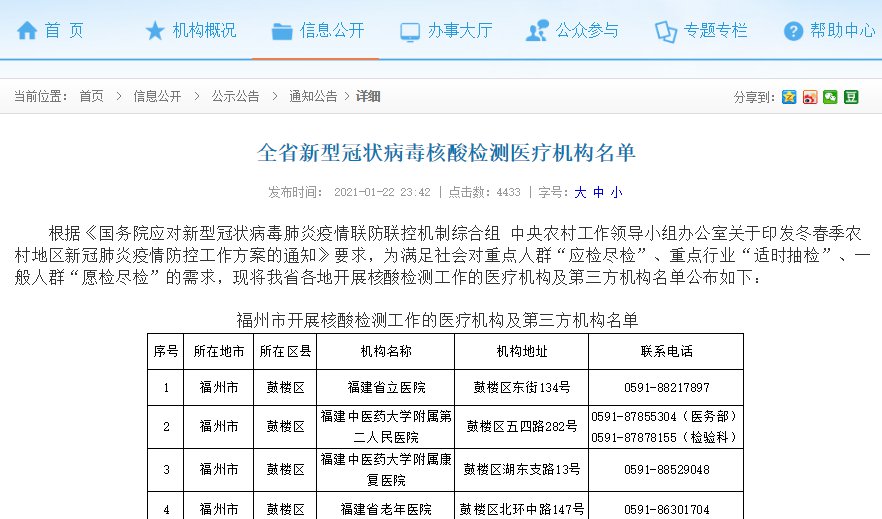Click the documents icon beside 专题专栏
Viewport: 882px width, 519px height.
point(666,31)
